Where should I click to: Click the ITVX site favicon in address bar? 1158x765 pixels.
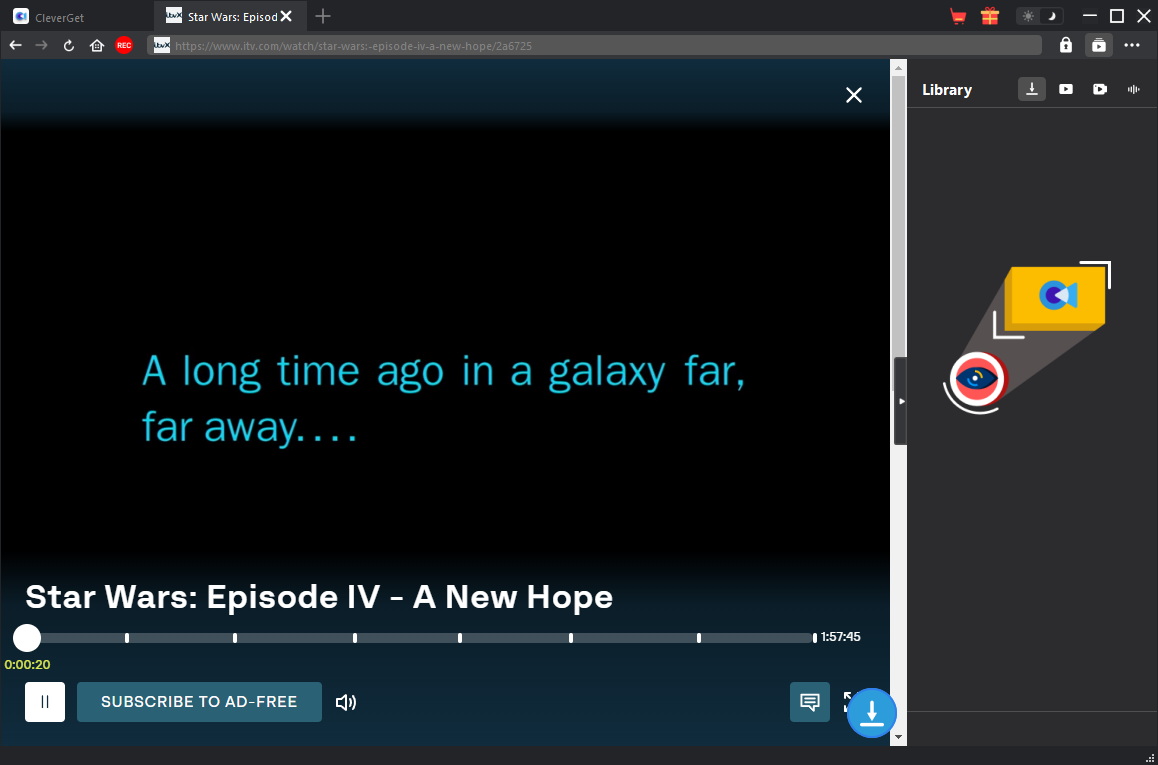[x=162, y=46]
